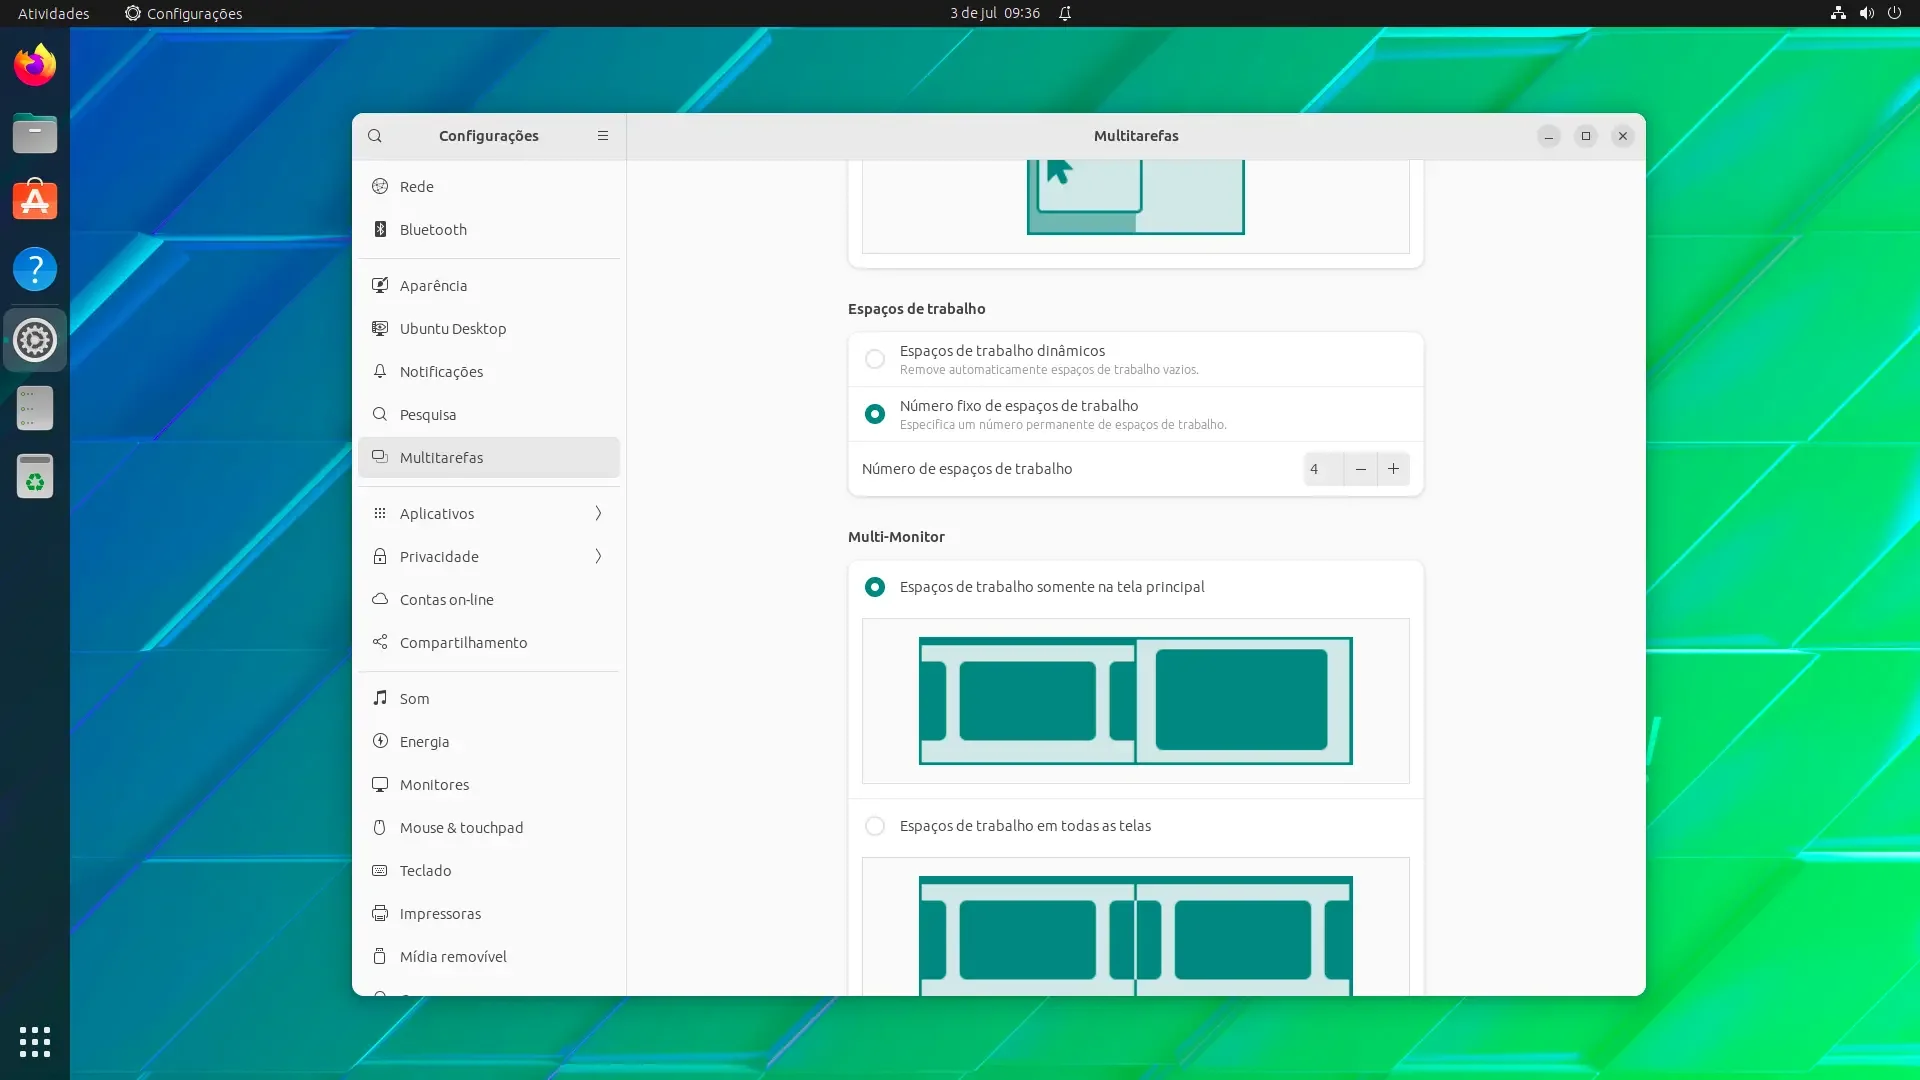Open the Trash icon in dock

[x=35, y=476]
